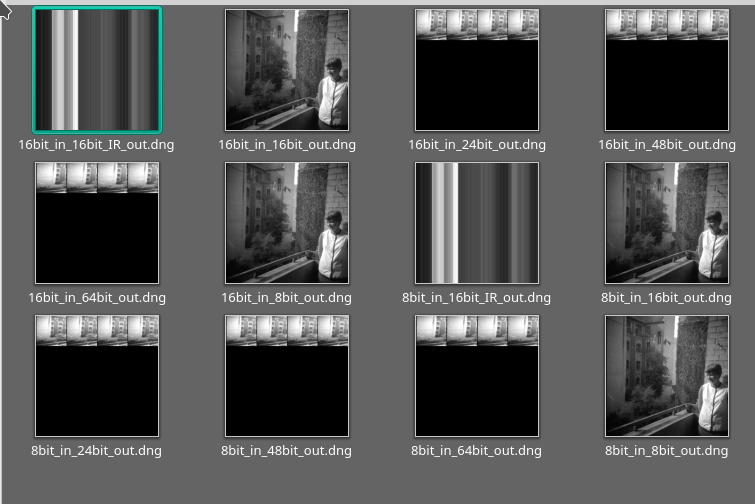Click the 8bit_in_8bit_out.dng filename label
This screenshot has height=504, width=755.
(667, 451)
